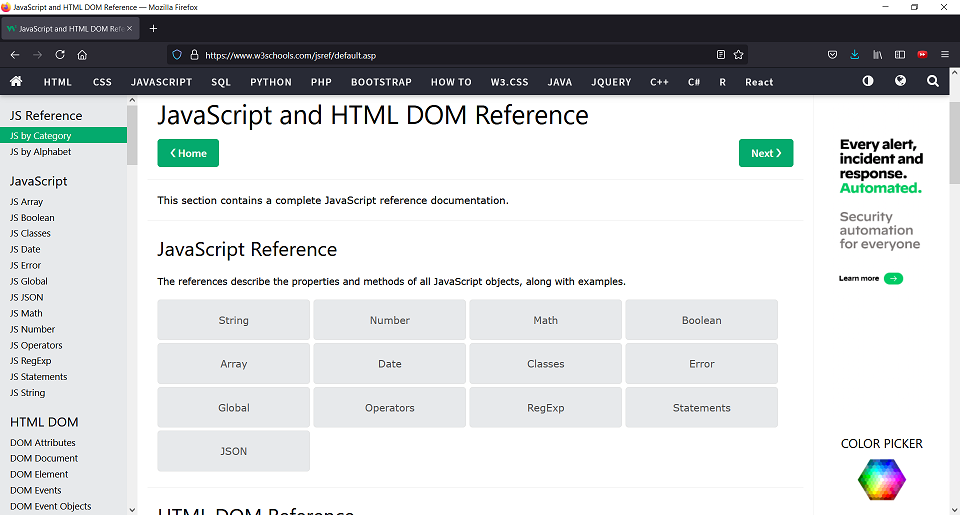Bookmark this page with the star icon
This screenshot has height=515, width=960.
[x=738, y=55]
